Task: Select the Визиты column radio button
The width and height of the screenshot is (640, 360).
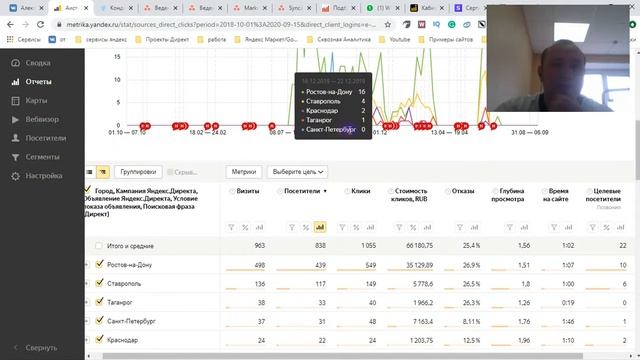Action: click(x=232, y=191)
